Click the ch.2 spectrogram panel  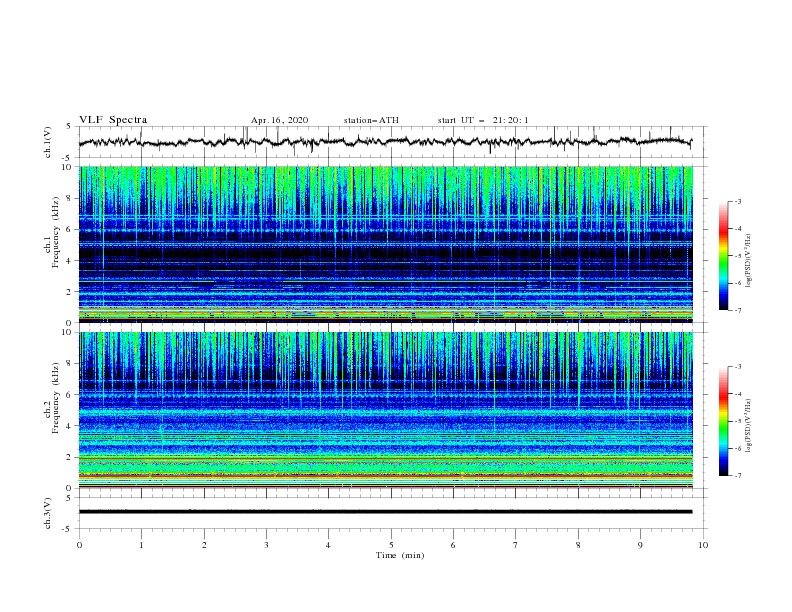386,410
